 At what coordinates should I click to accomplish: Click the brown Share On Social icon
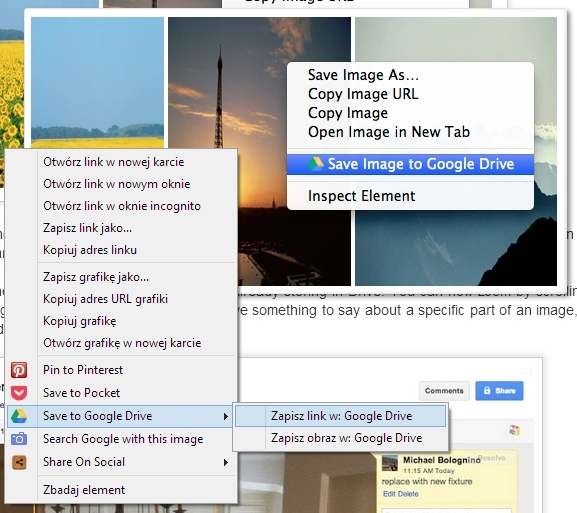tap(19, 462)
